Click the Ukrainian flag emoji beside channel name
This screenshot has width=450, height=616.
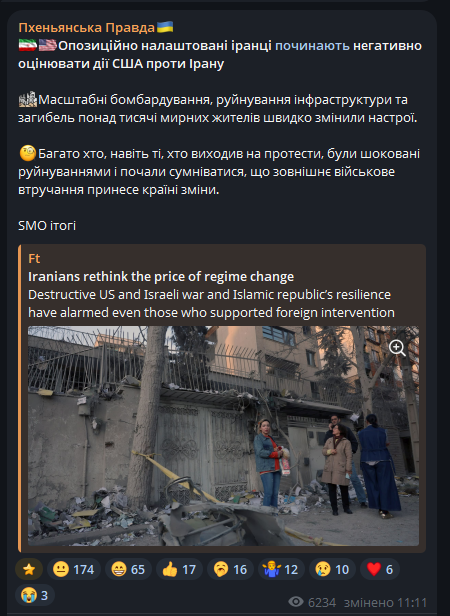coord(165,27)
